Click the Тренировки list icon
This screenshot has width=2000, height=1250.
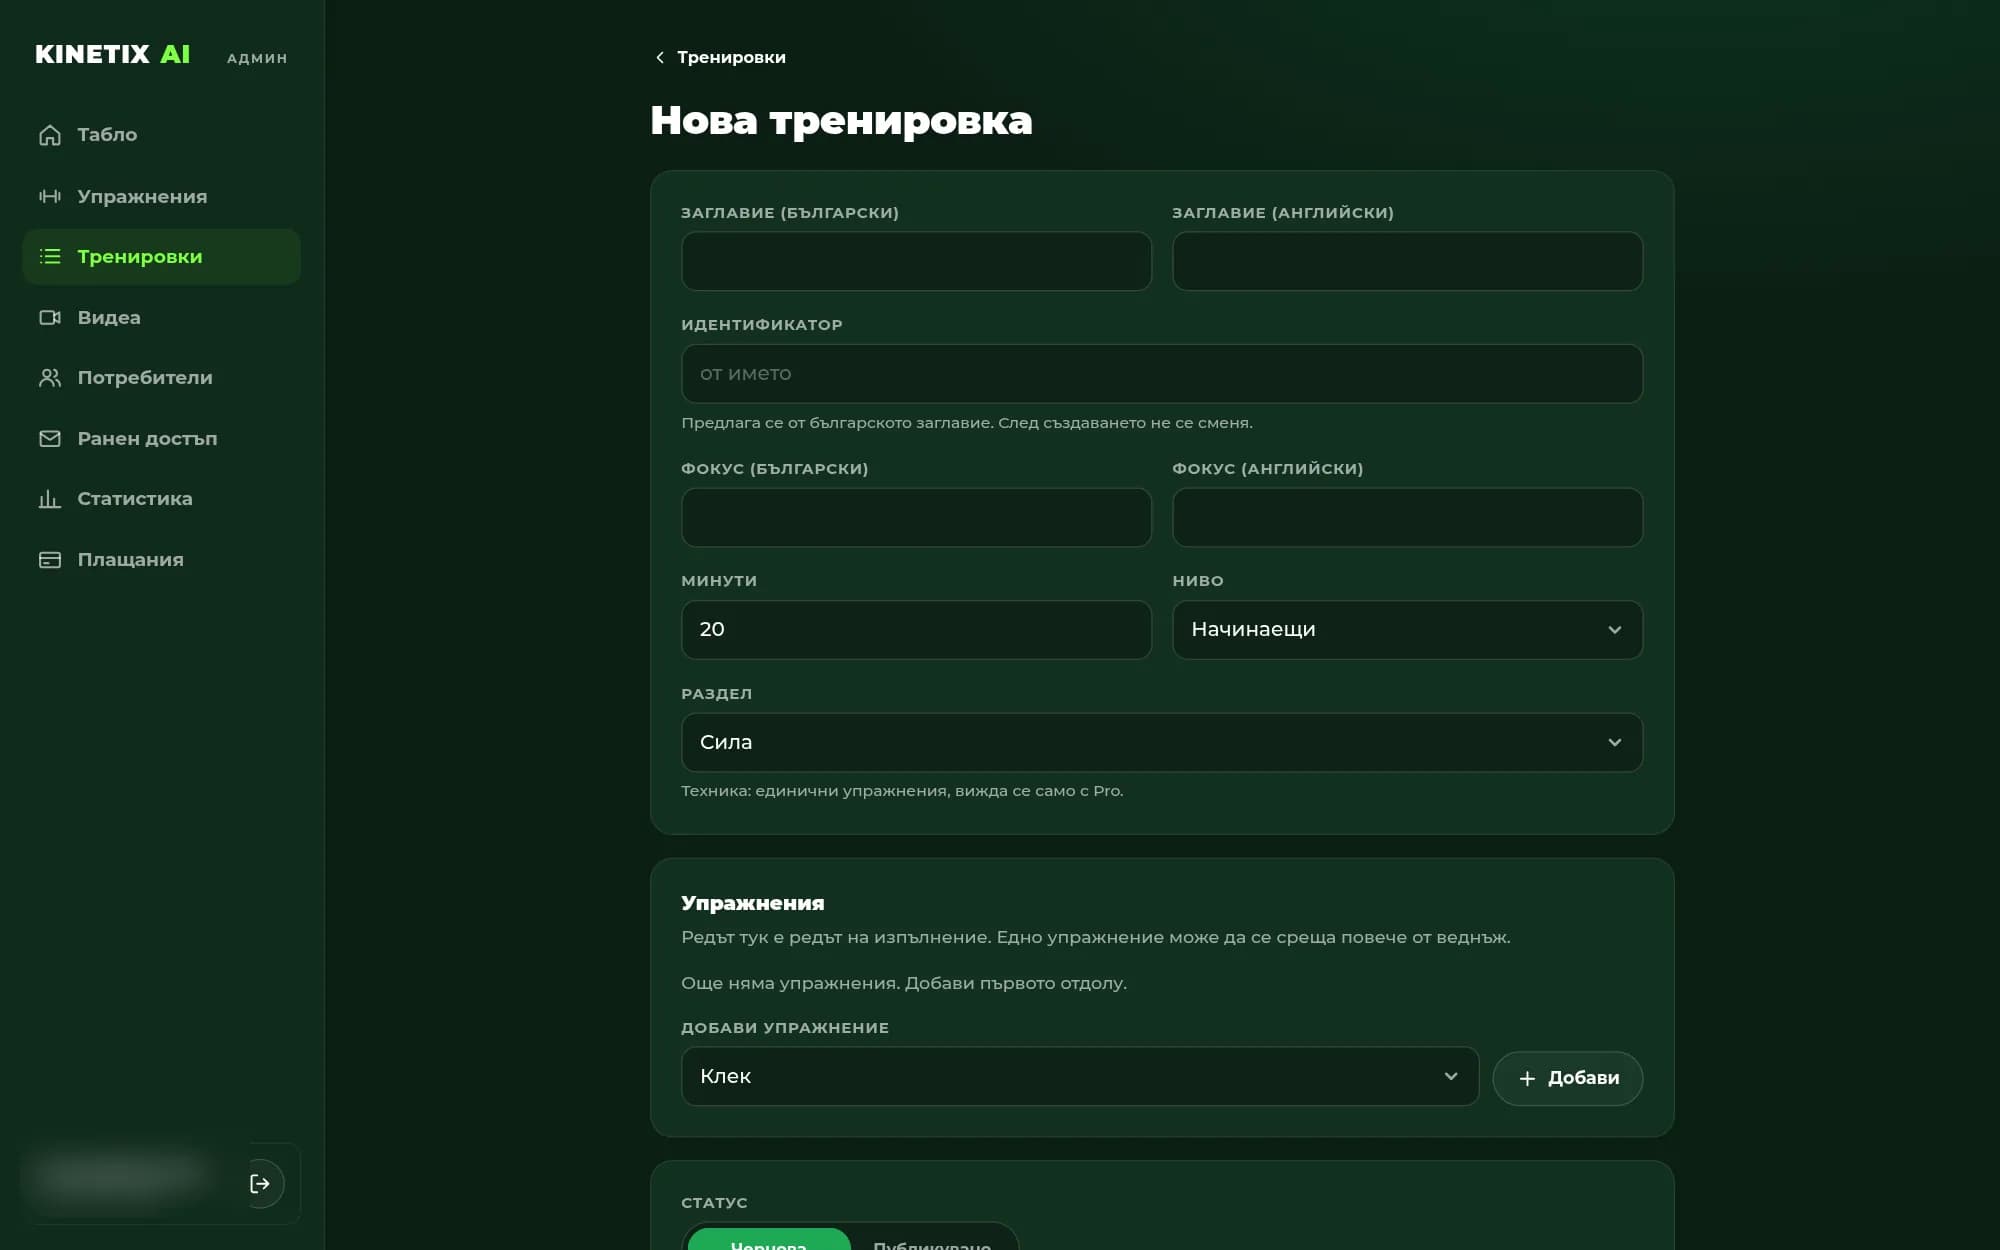[x=50, y=257]
